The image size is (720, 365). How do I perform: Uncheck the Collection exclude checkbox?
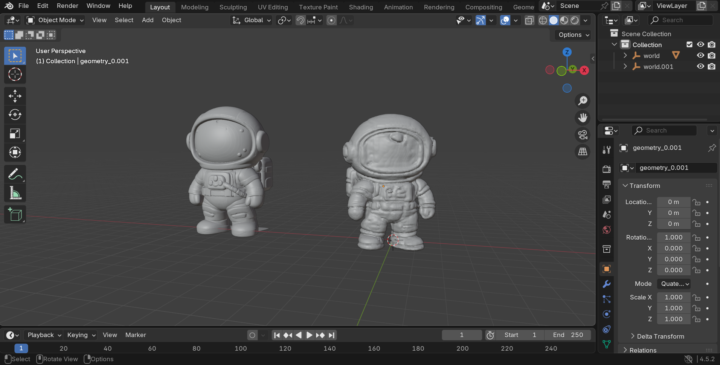[x=689, y=45]
